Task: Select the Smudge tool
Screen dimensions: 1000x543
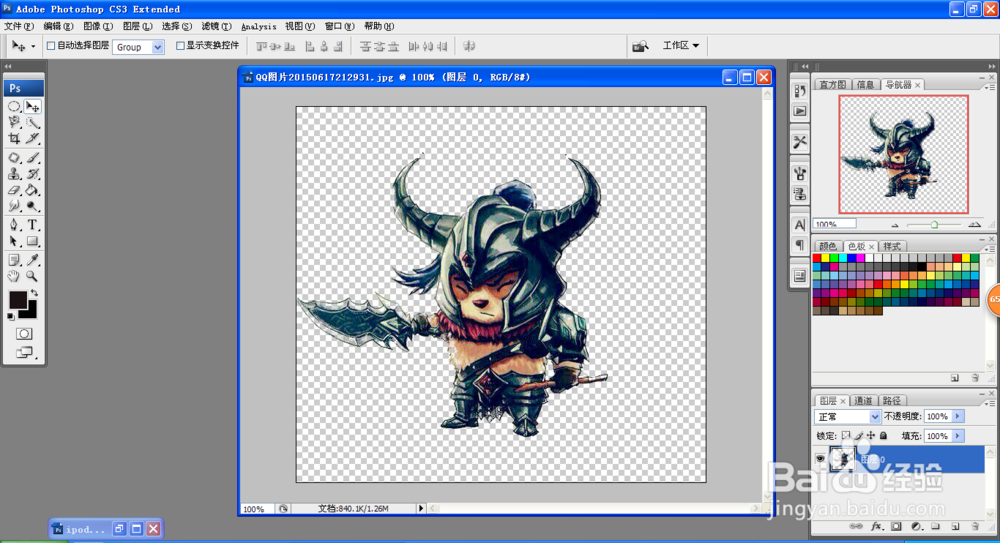Action: coord(14,206)
